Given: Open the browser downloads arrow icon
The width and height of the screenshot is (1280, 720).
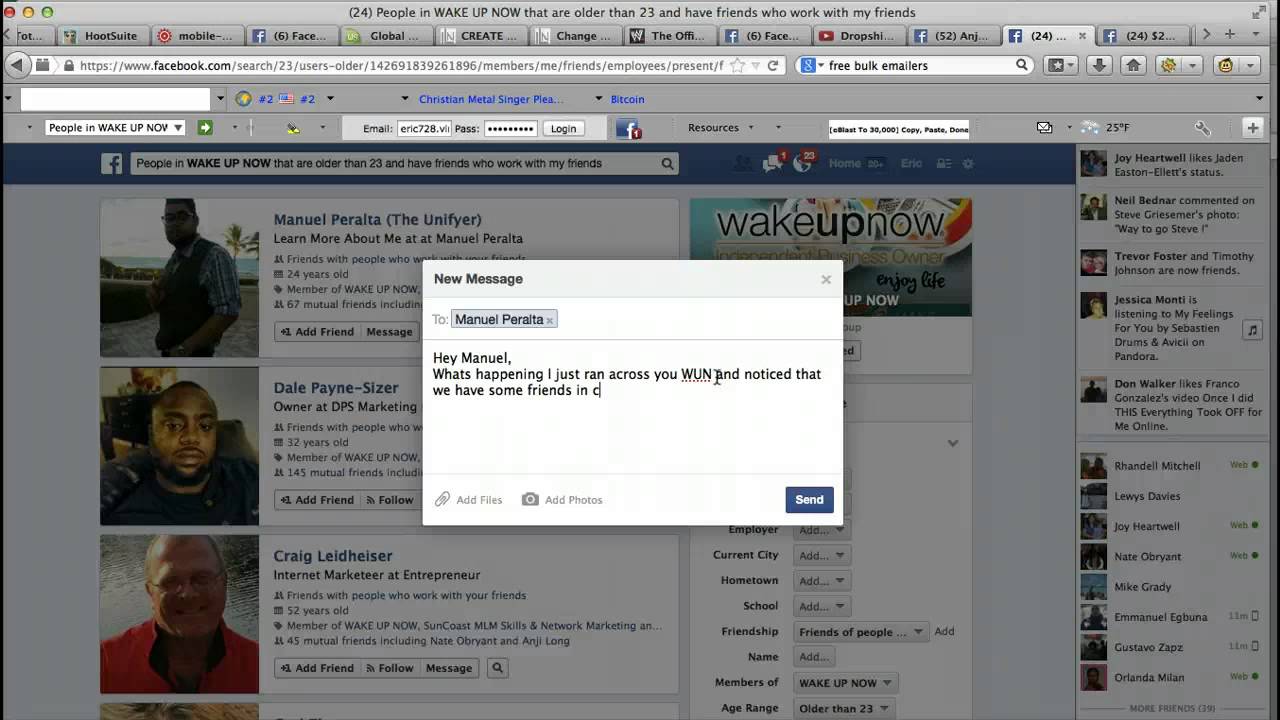Looking at the screenshot, I should [1099, 65].
